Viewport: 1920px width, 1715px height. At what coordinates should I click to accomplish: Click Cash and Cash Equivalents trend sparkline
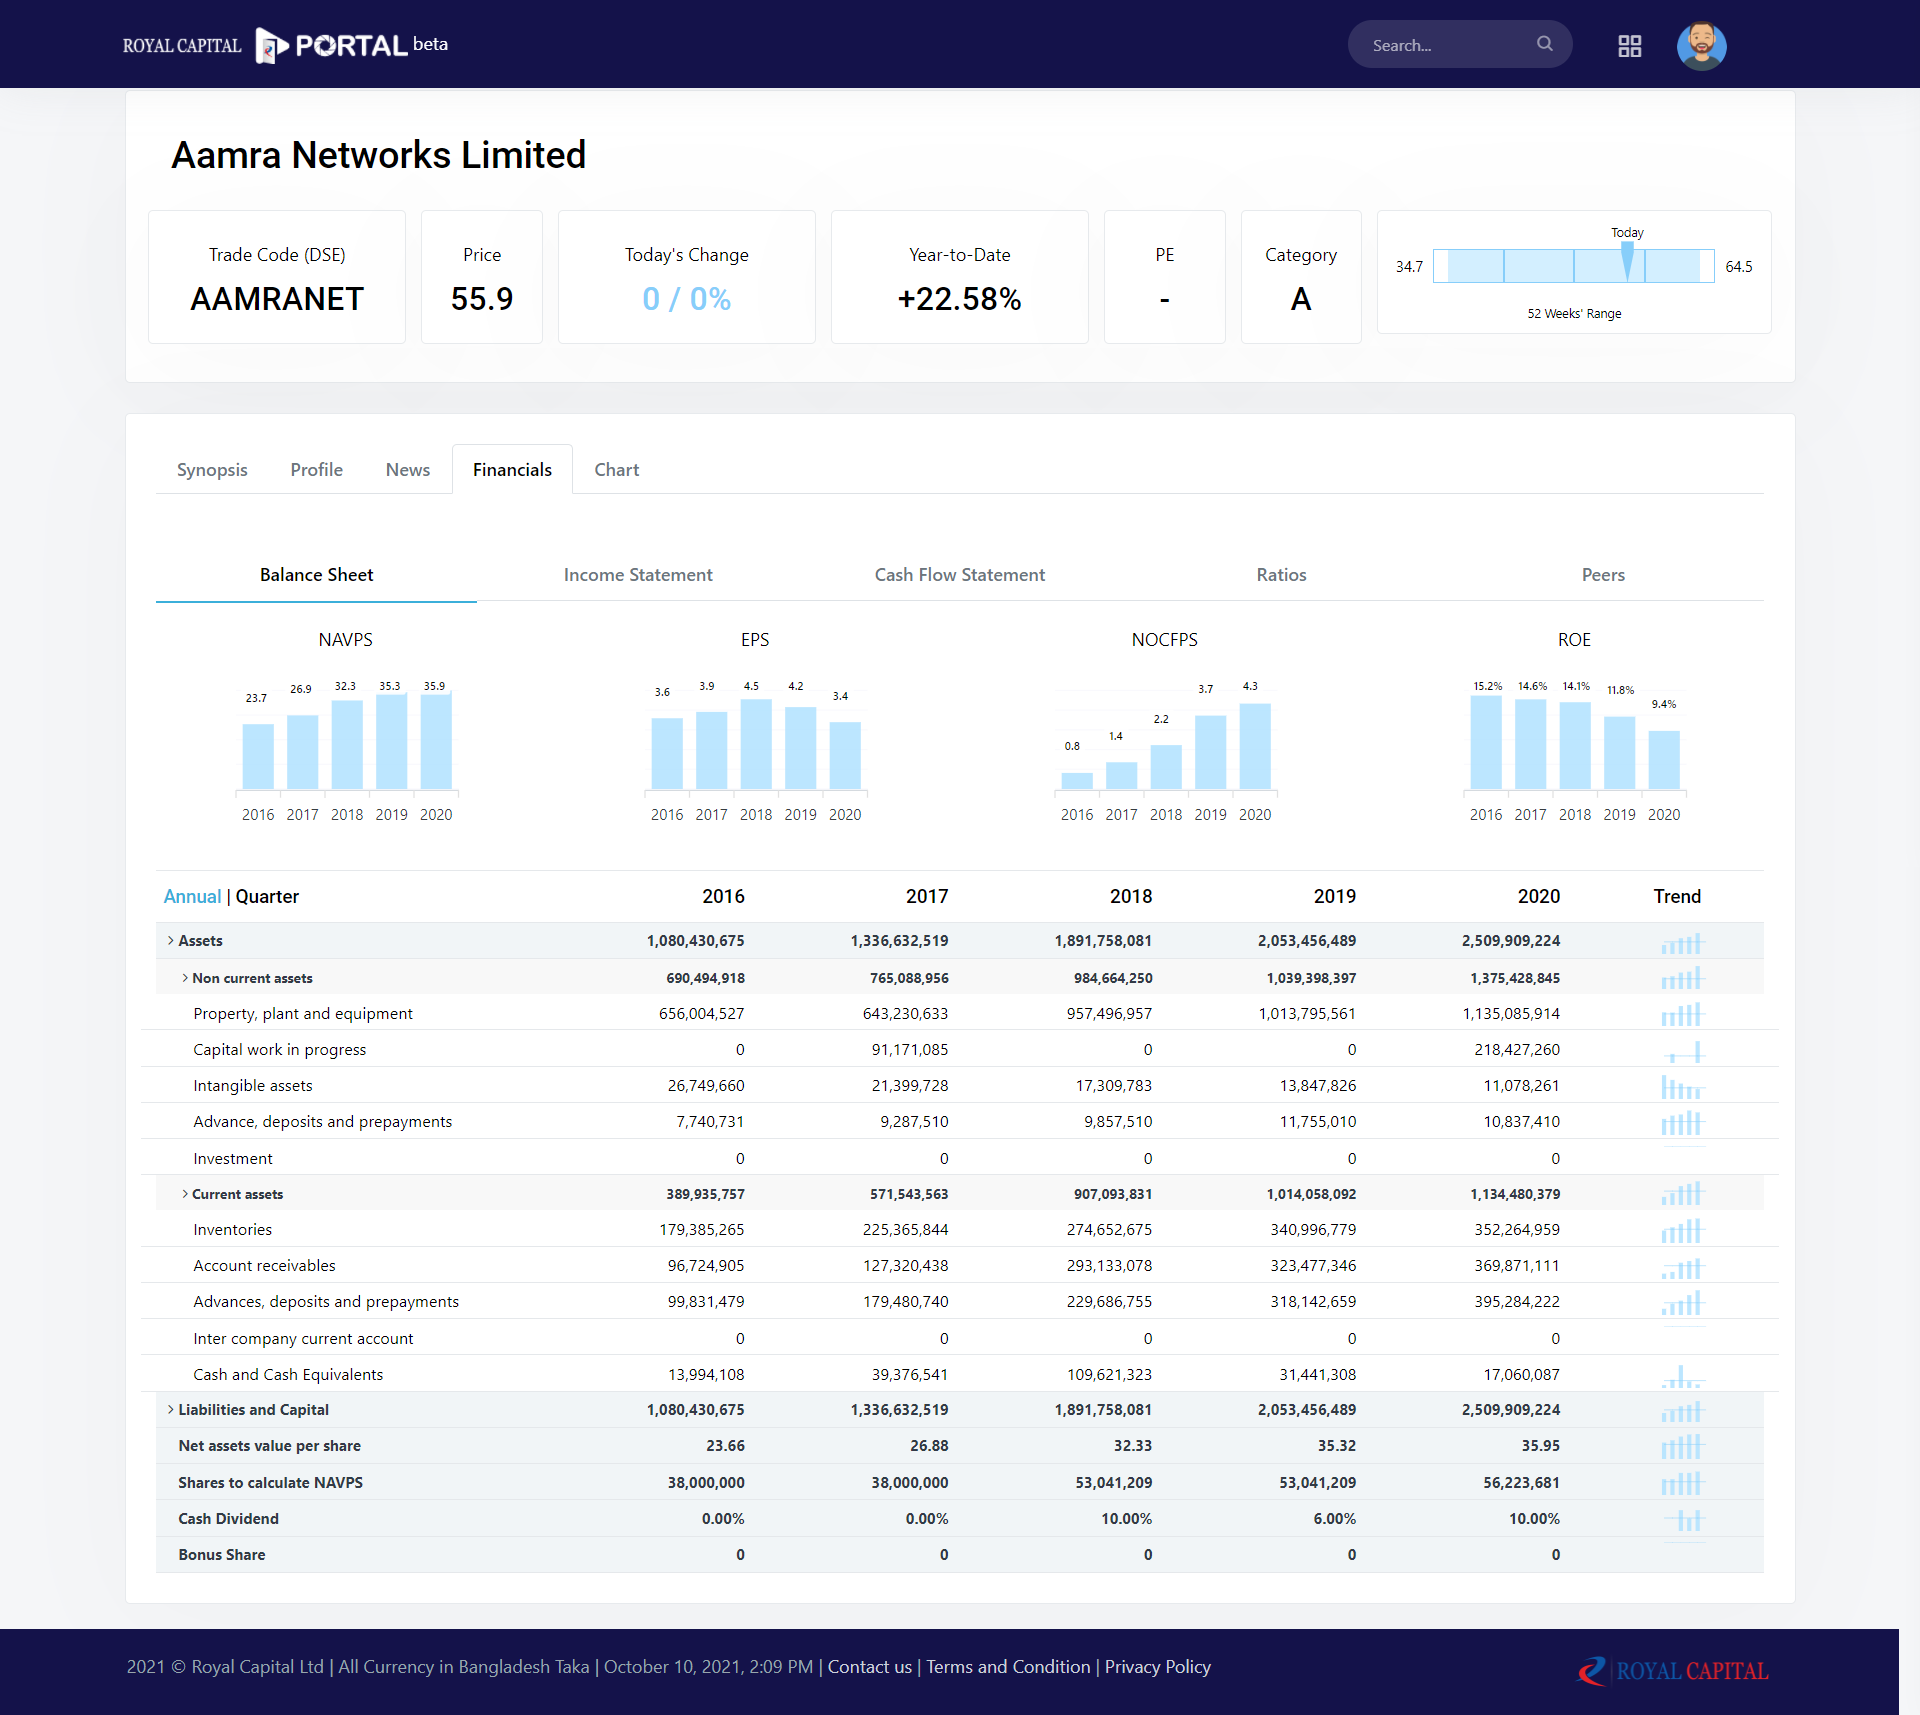[1682, 1376]
